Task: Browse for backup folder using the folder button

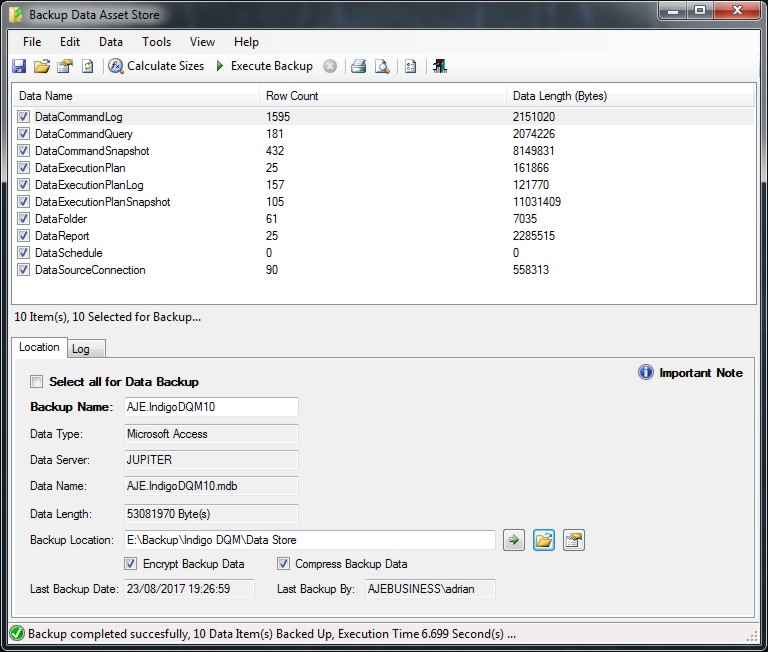Action: point(543,540)
